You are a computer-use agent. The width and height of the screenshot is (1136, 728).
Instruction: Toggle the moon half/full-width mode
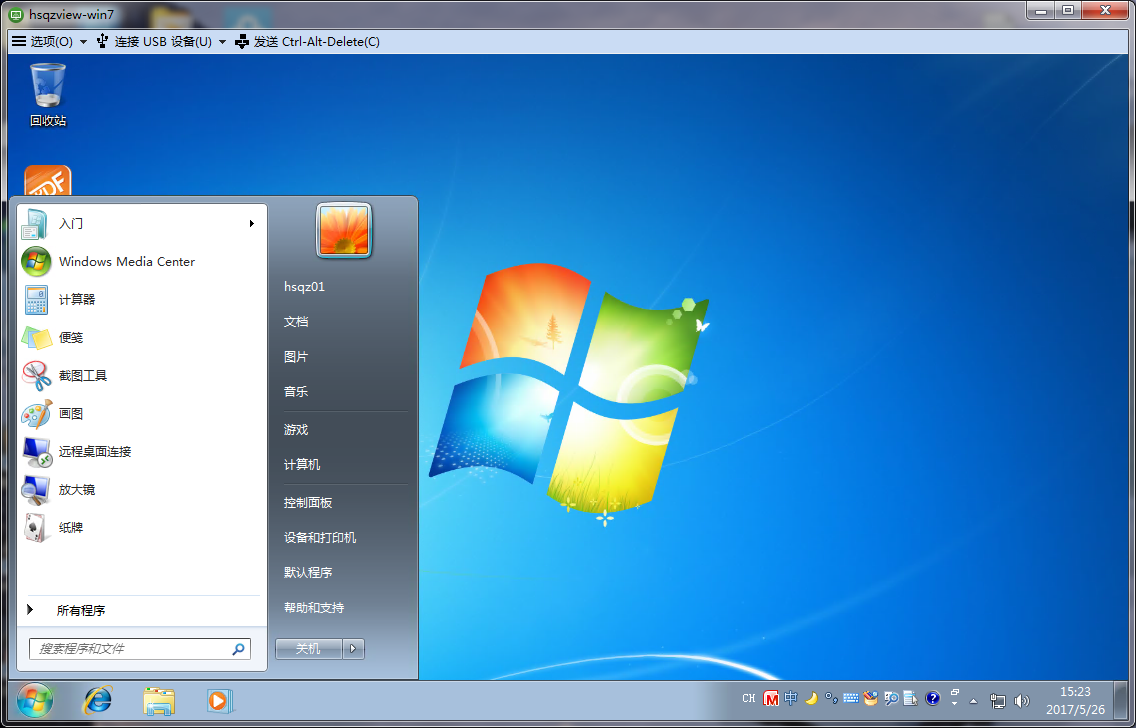(x=811, y=698)
